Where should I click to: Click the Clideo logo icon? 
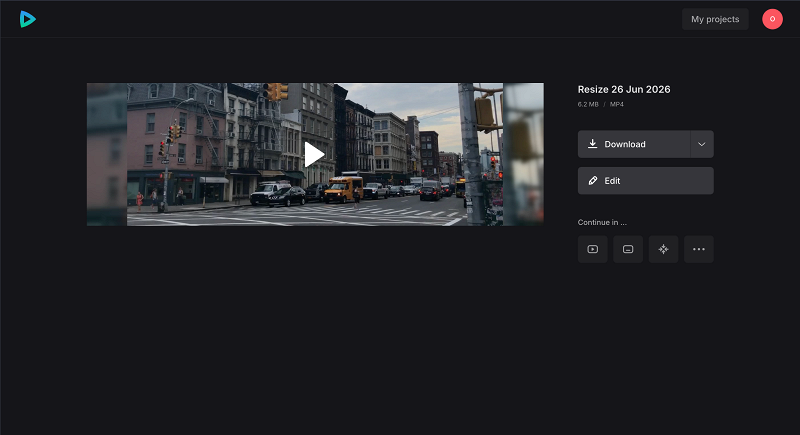click(28, 19)
